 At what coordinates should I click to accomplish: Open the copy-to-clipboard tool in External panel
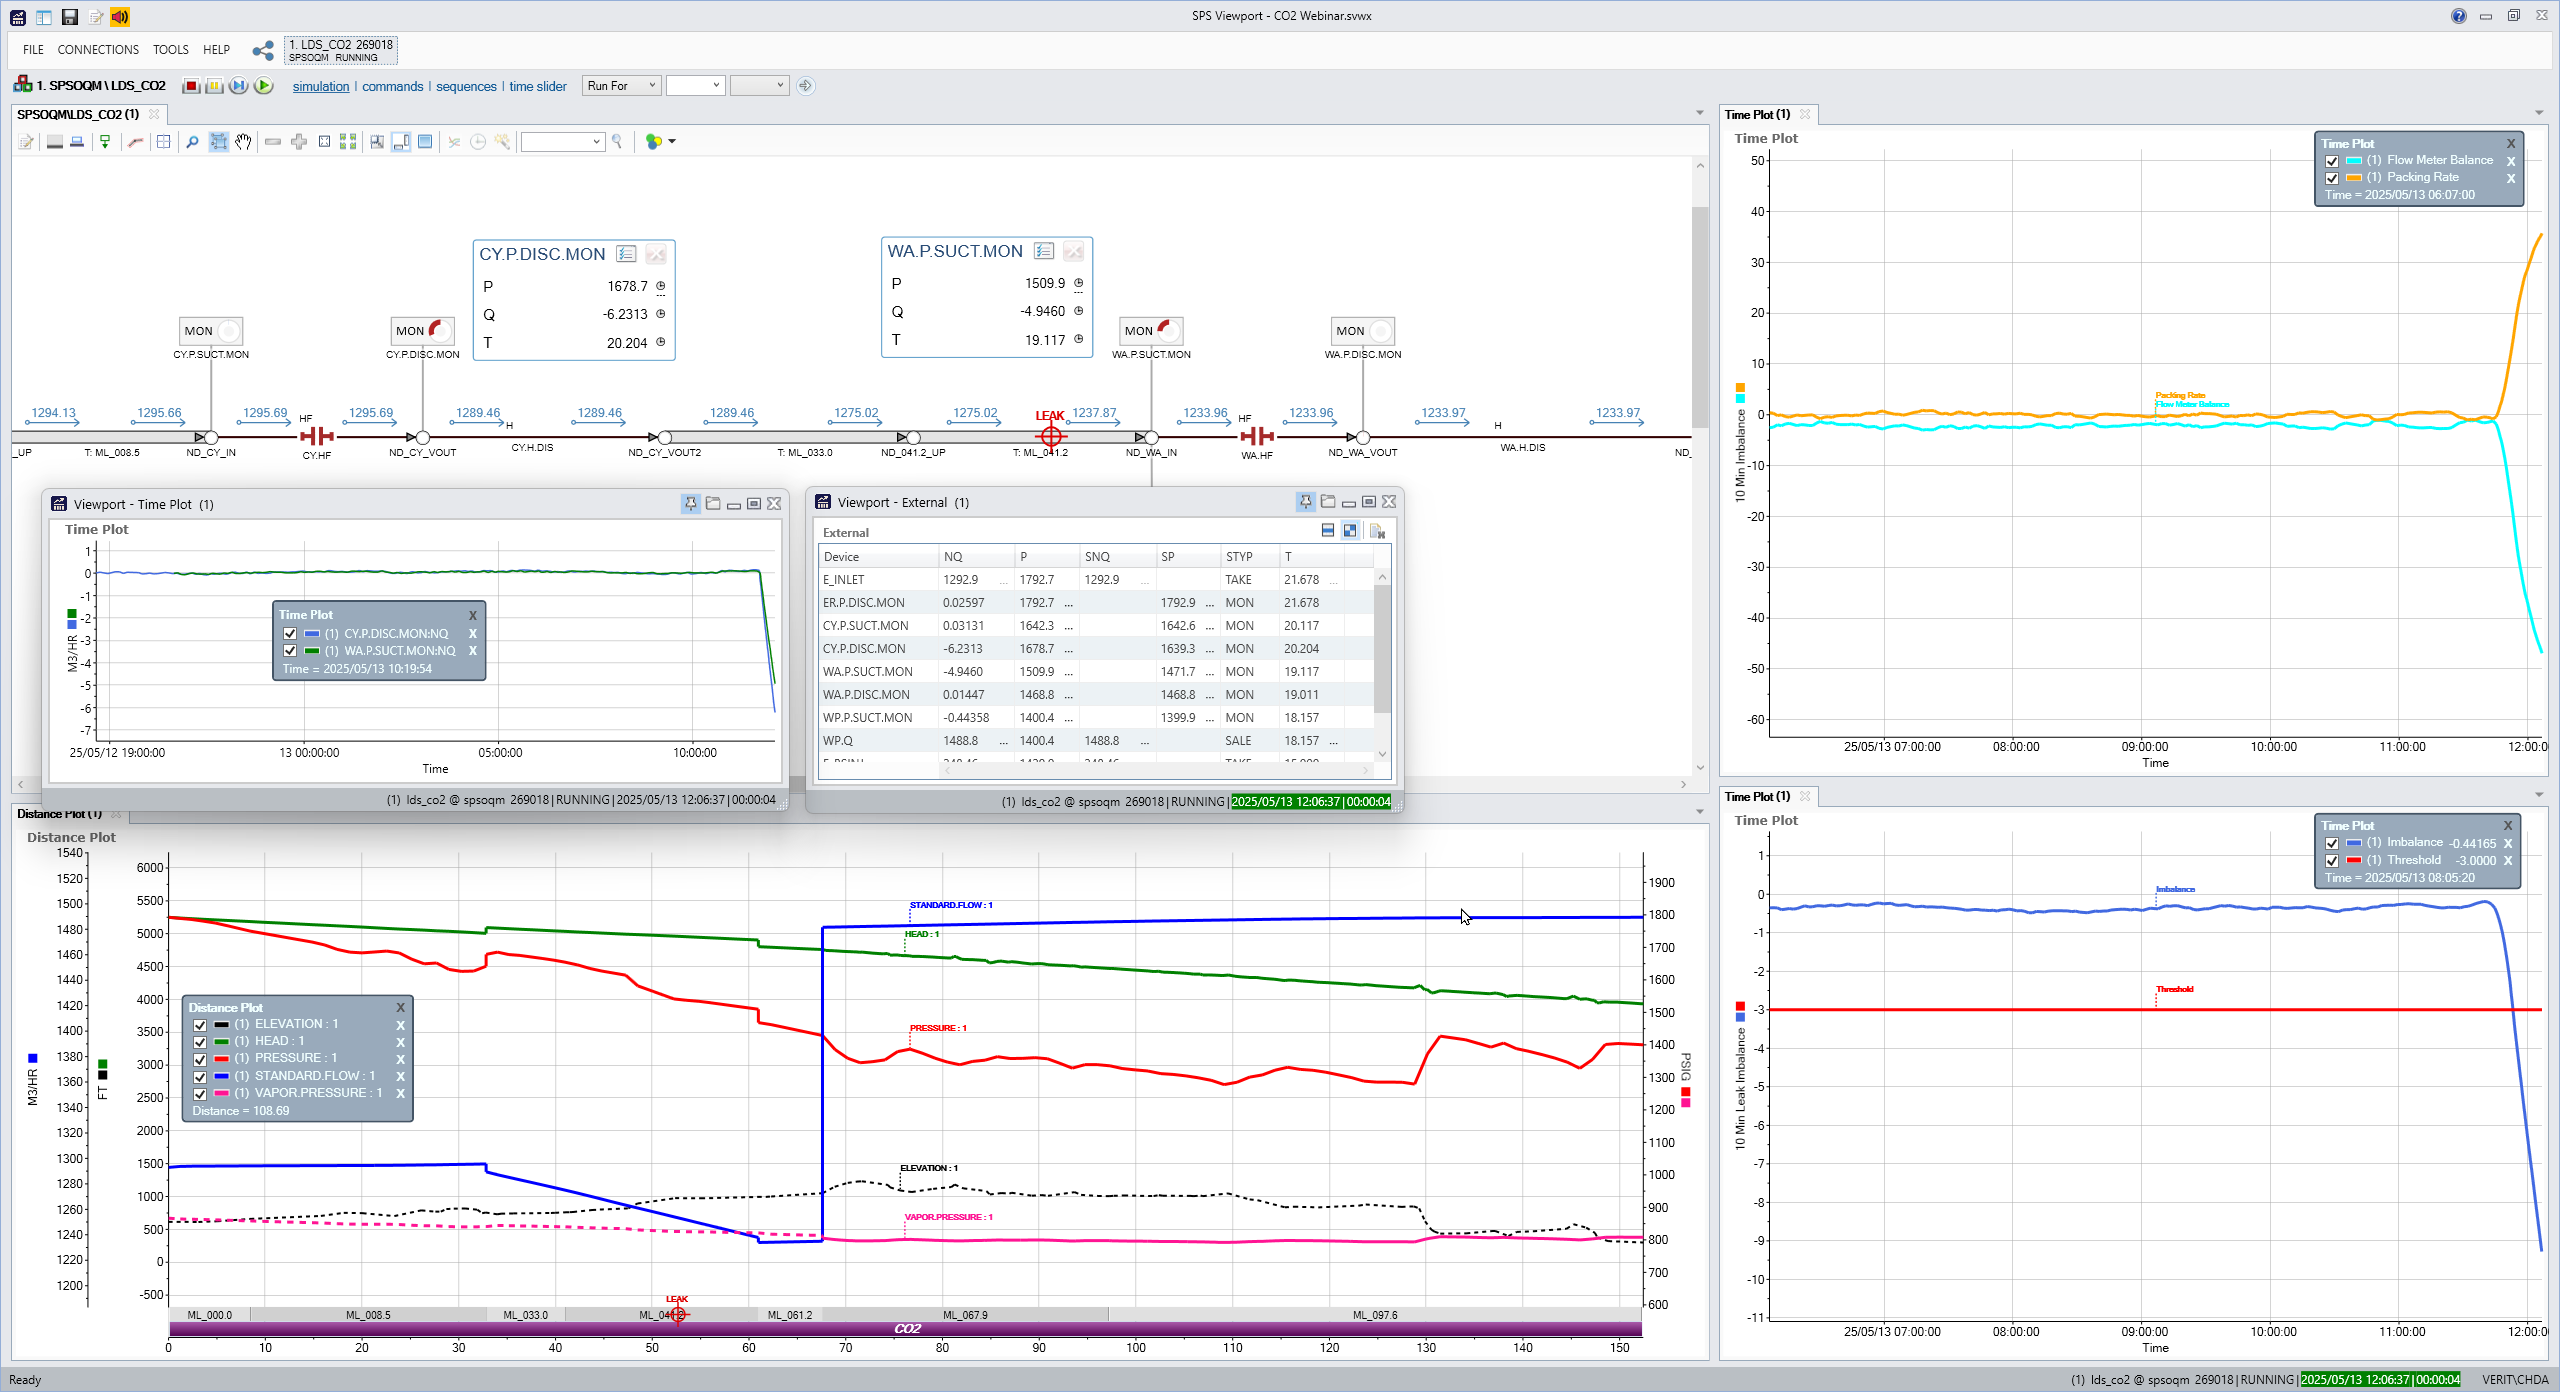(x=1378, y=531)
